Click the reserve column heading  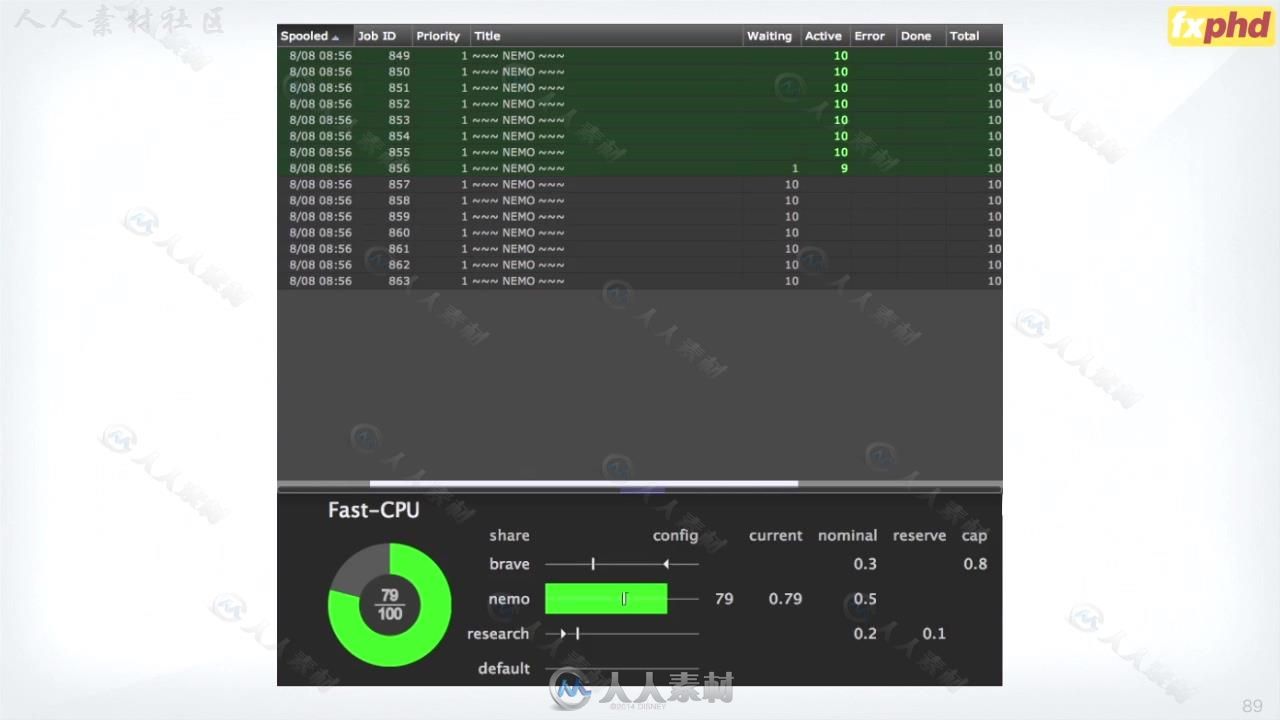click(x=919, y=536)
